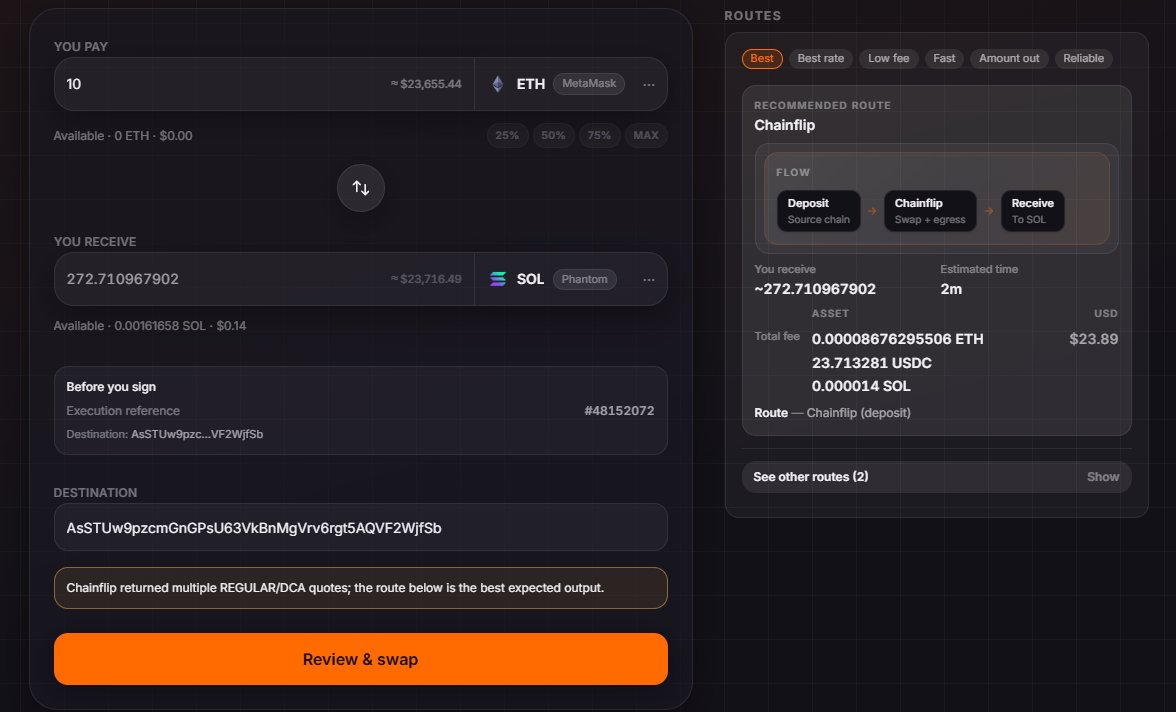Screen dimensions: 1176x712
Task: Click the 2m estimated time value
Action: pyautogui.click(x=951, y=289)
